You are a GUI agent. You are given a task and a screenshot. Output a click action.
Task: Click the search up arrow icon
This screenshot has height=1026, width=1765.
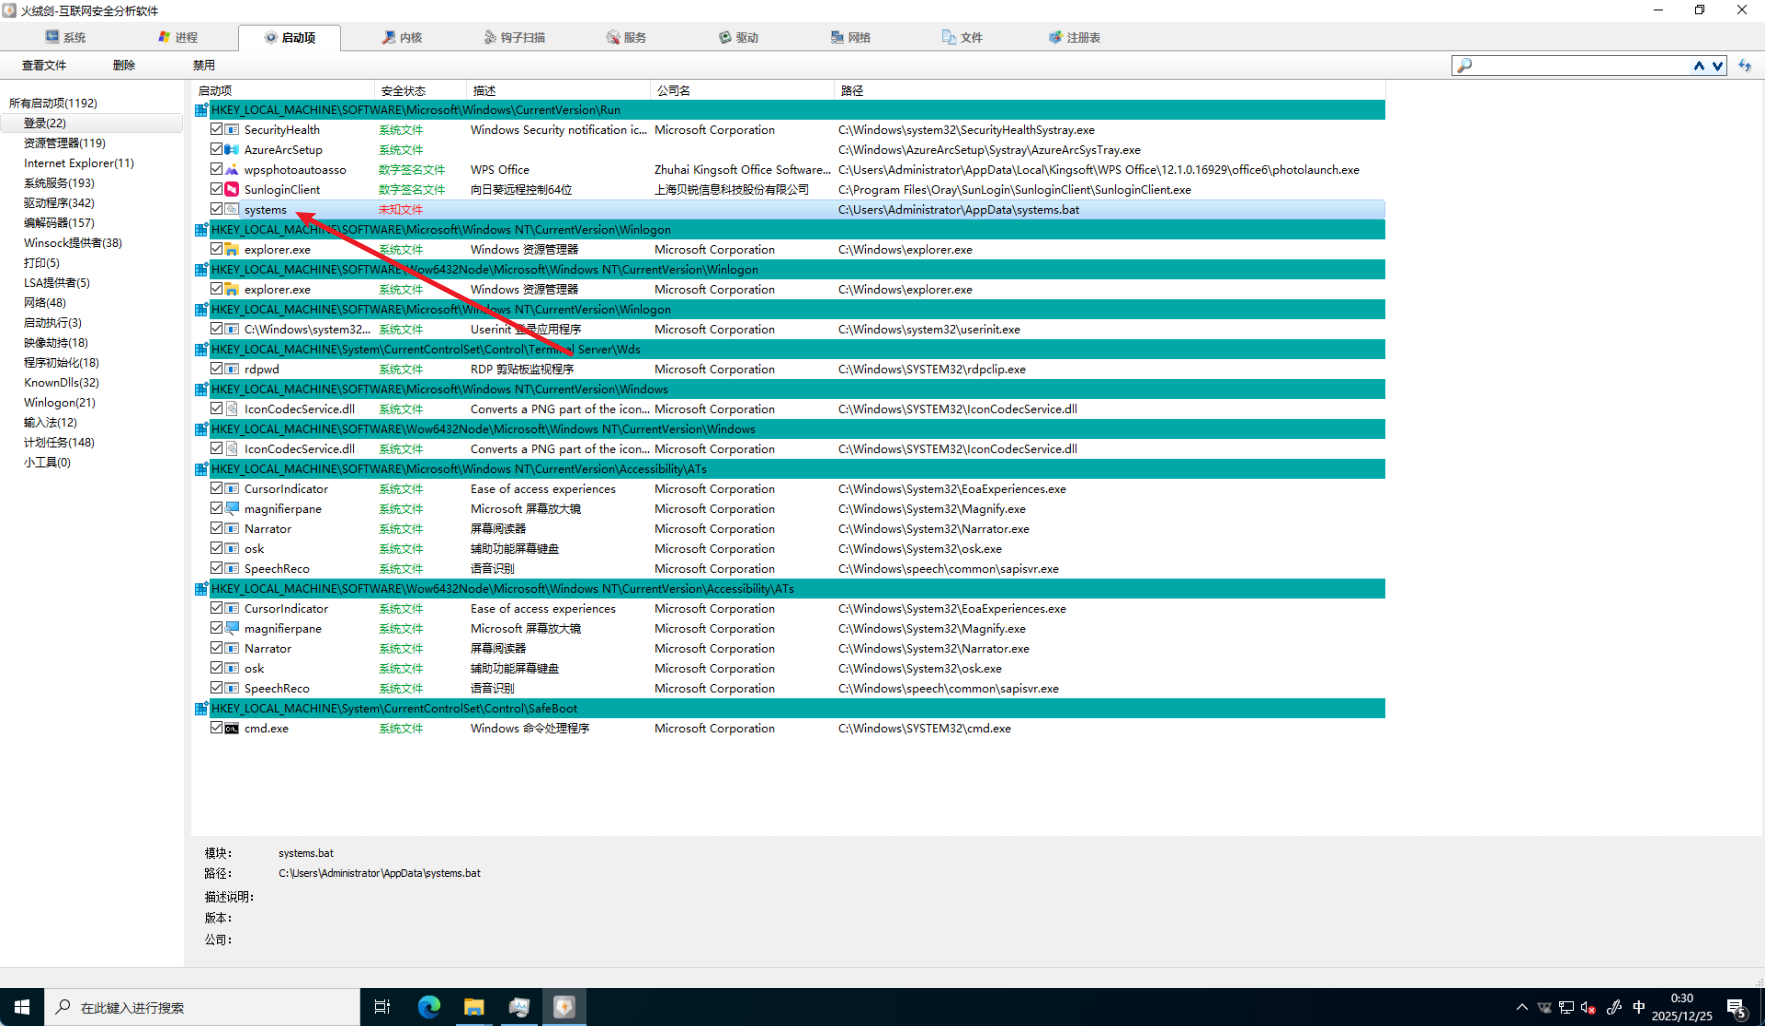click(1698, 66)
